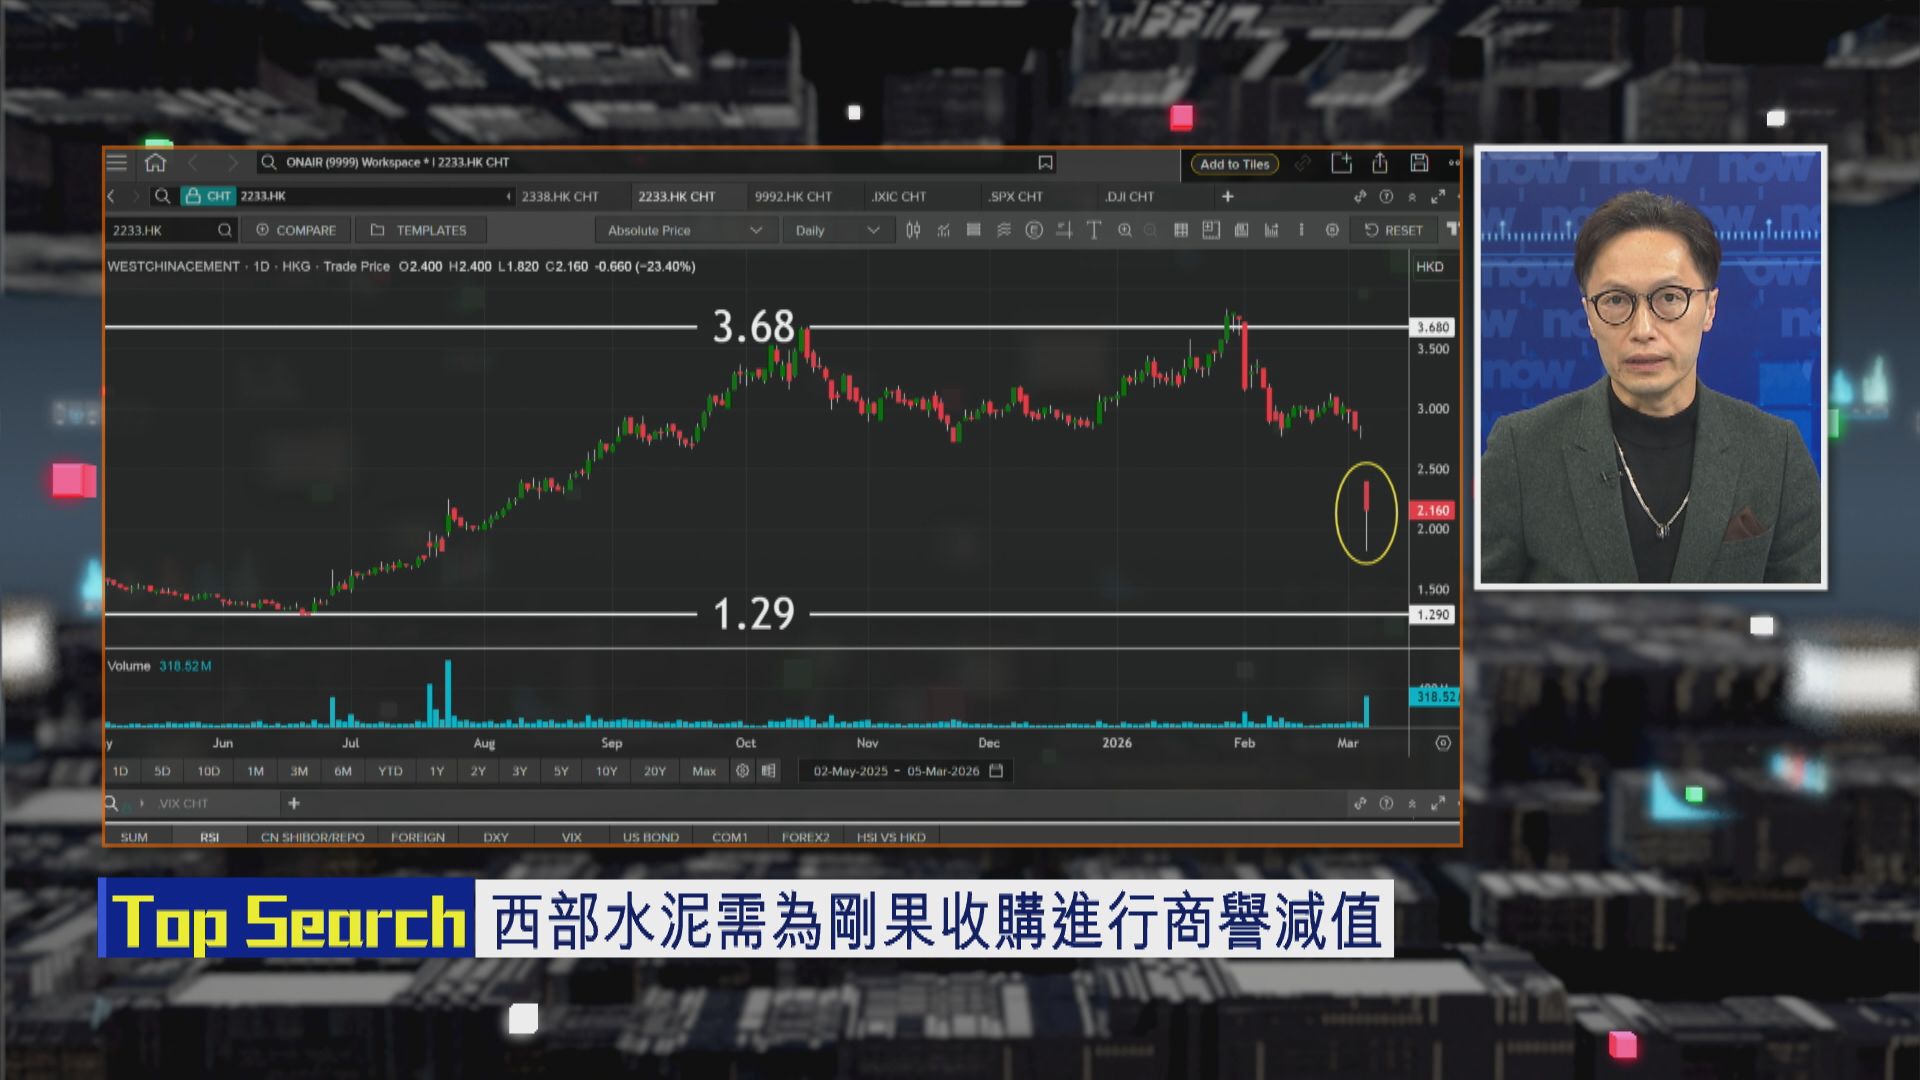Open the chart grid layout icon
The width and height of the screenshot is (1920, 1080).
point(1182,230)
